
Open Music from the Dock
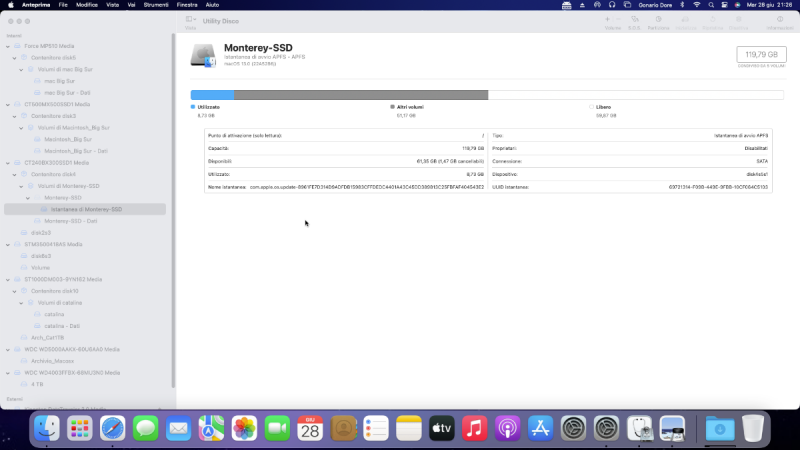pos(474,428)
